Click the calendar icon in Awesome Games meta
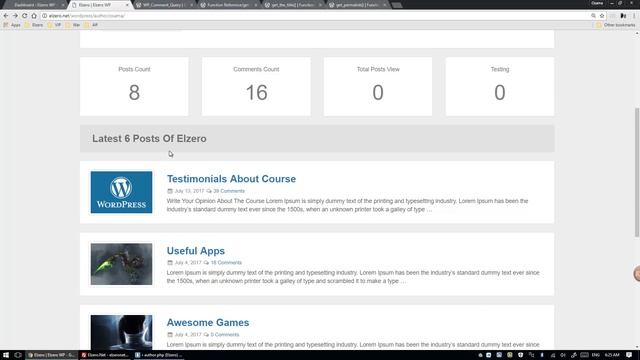 click(170, 334)
